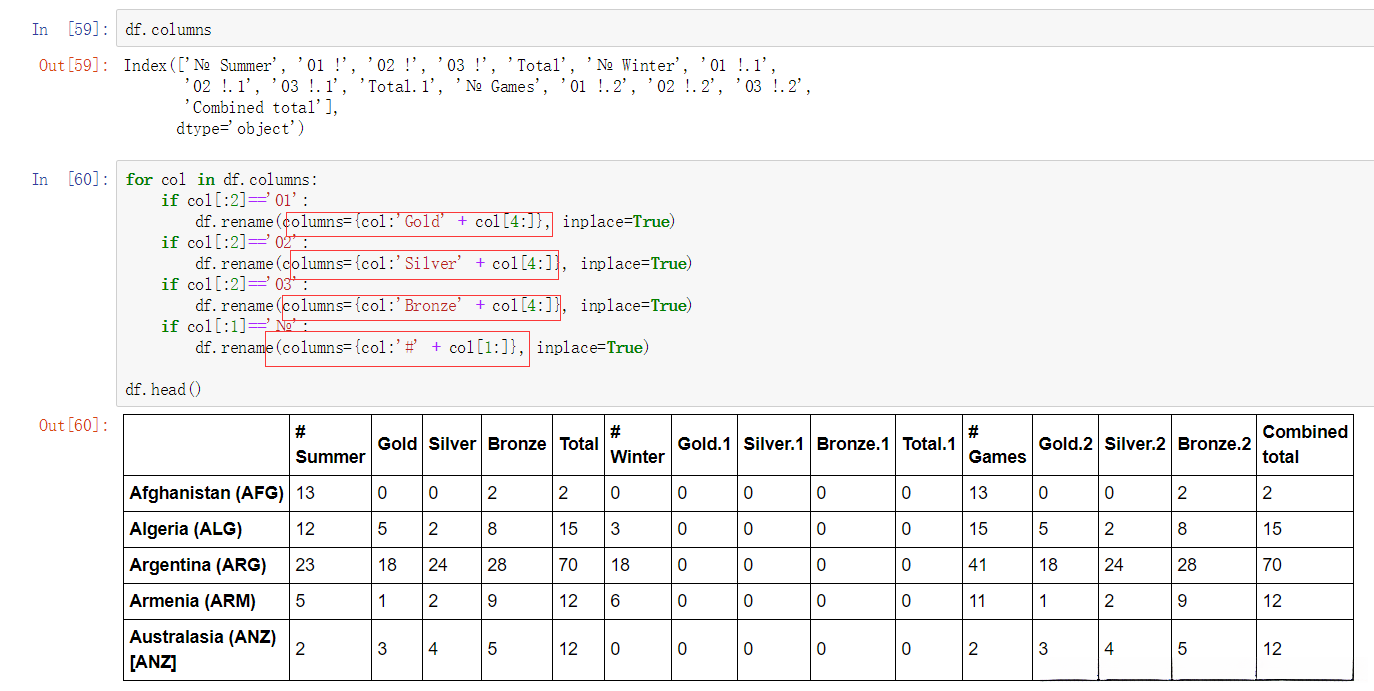
Task: Select Armenia's # Winter value 6
Action: 615,601
